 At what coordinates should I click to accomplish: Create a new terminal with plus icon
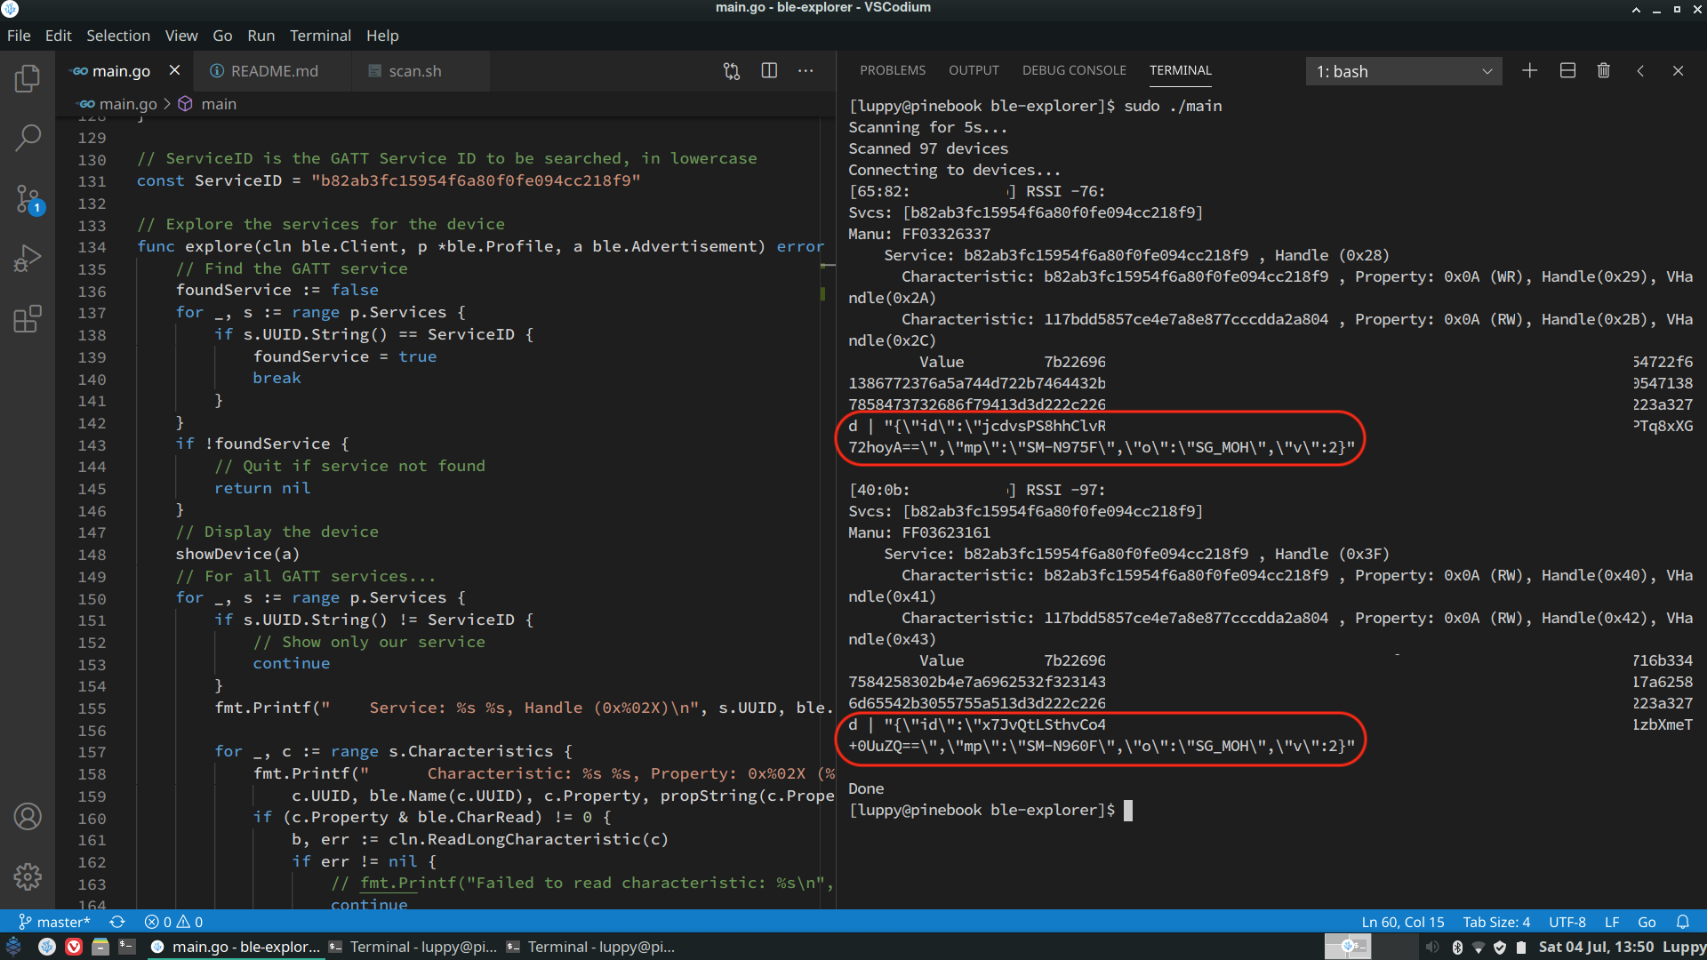(1529, 71)
